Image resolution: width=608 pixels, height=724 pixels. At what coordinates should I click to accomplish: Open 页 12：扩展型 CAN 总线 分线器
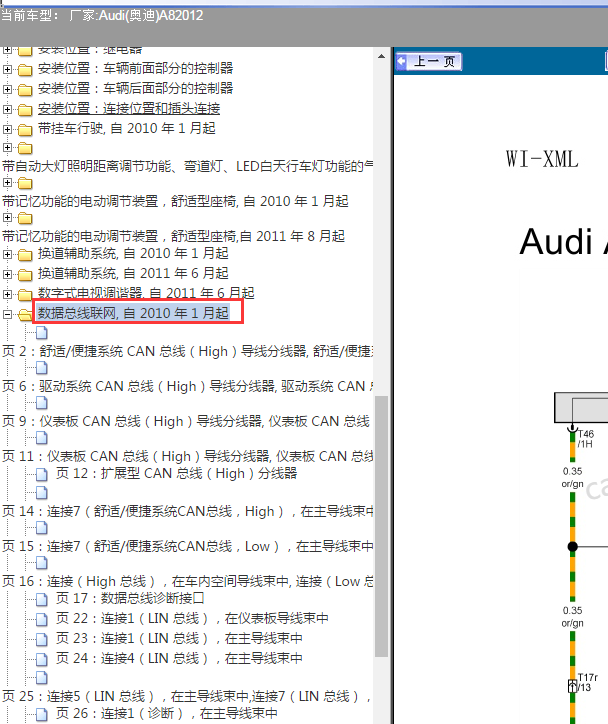(x=176, y=474)
